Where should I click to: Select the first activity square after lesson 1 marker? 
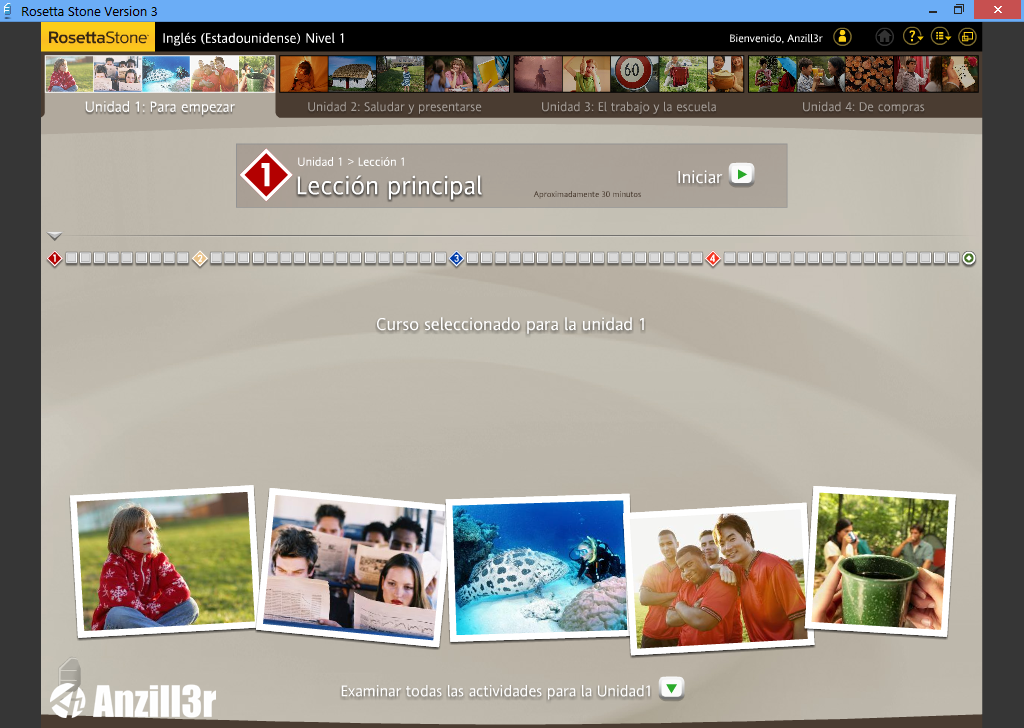tap(71, 259)
